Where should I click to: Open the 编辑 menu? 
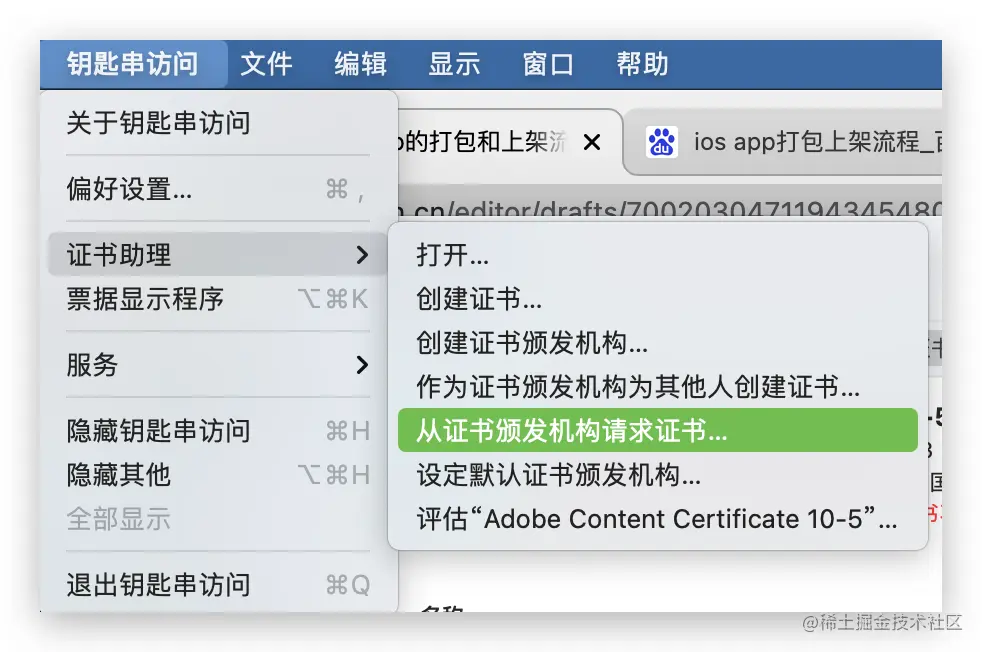(x=359, y=64)
